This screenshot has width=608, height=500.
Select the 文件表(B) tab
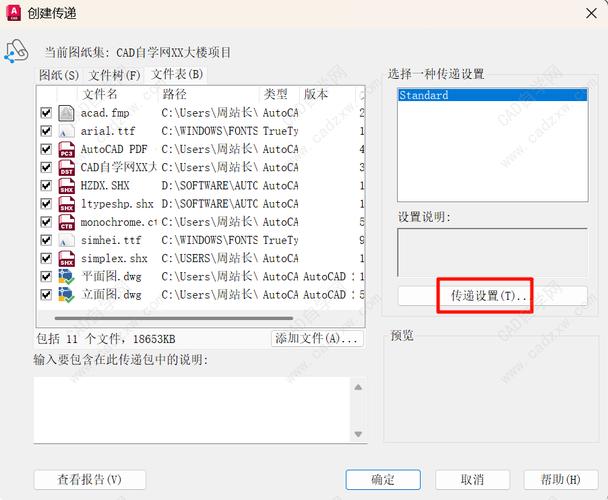point(177,74)
